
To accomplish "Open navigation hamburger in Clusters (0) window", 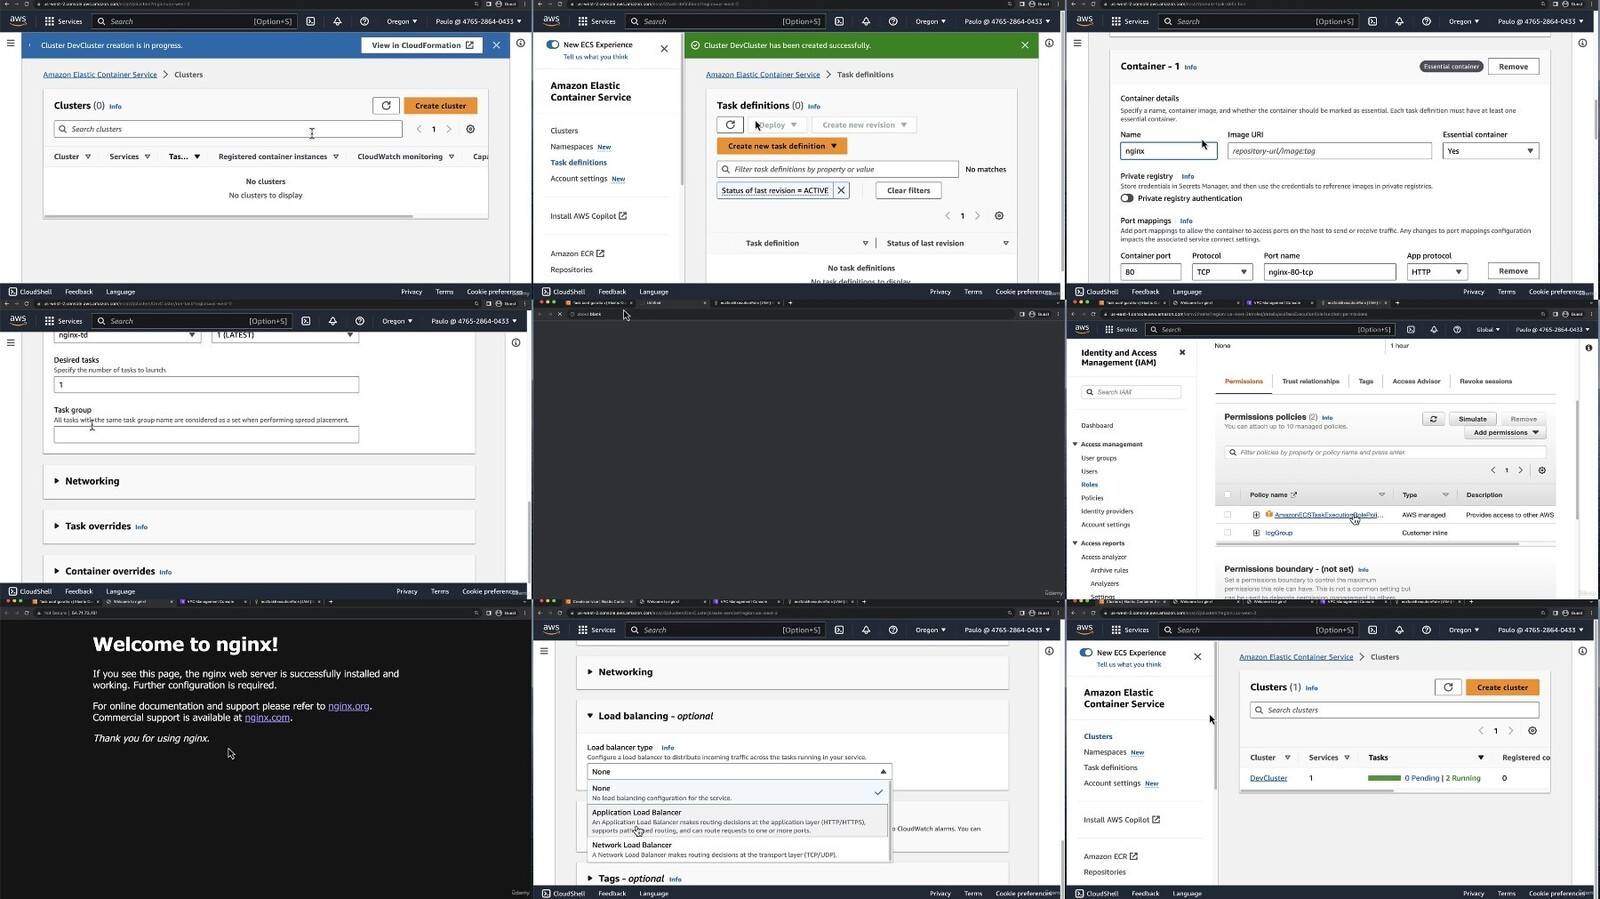I will (x=11, y=43).
